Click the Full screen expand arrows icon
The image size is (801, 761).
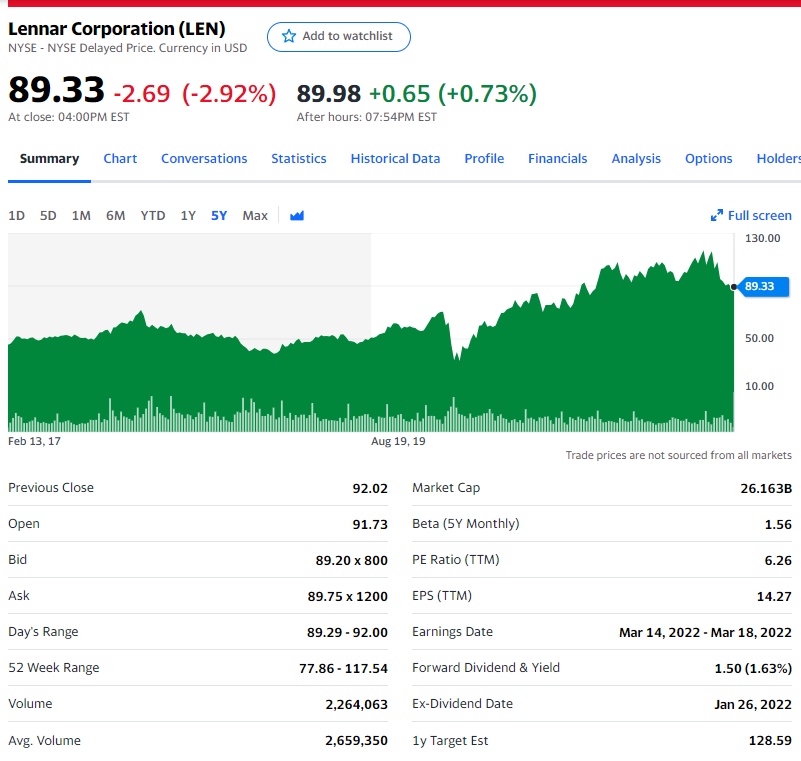(x=717, y=216)
